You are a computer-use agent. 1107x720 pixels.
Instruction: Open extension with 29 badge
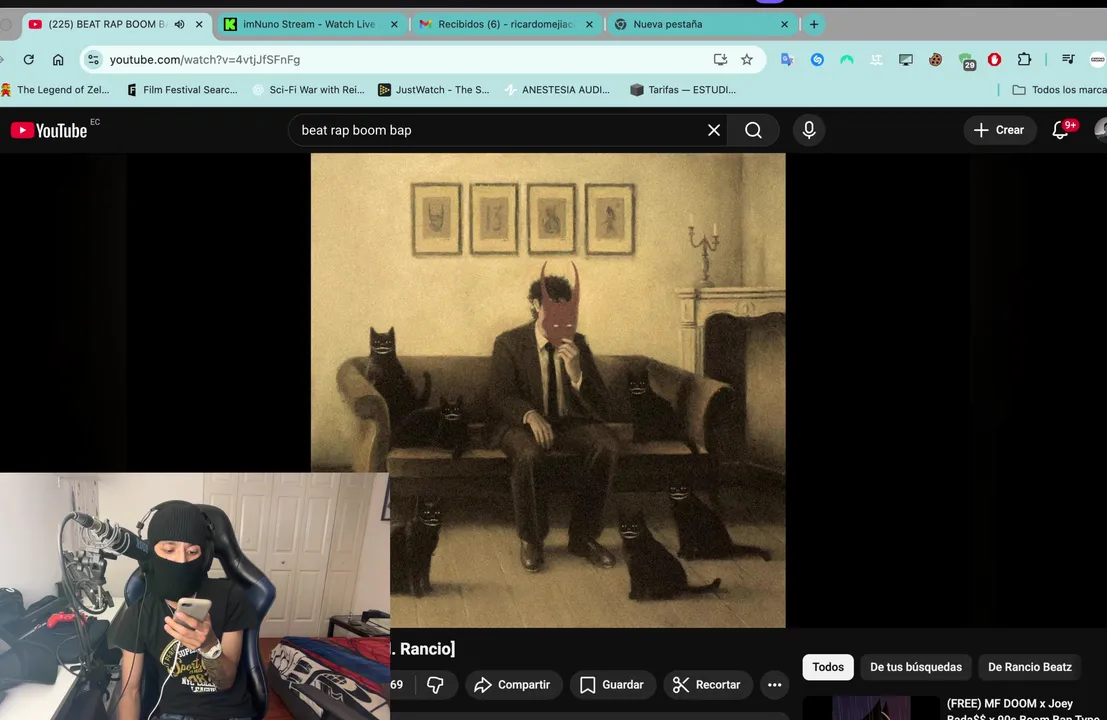[966, 61]
